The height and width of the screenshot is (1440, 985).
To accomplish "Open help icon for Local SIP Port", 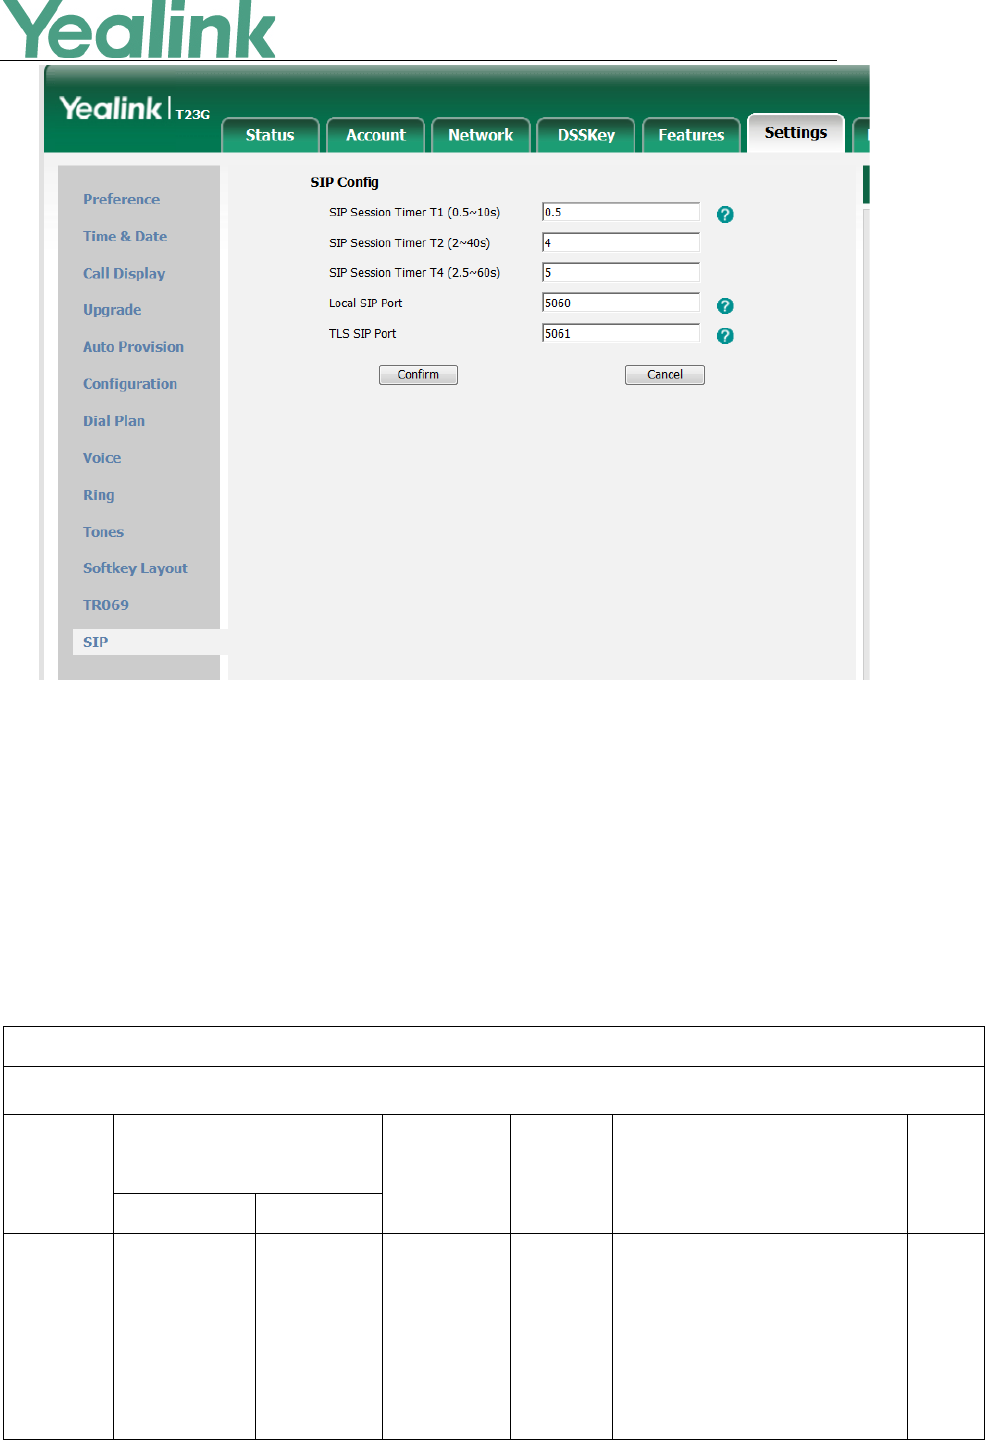I will 725,306.
